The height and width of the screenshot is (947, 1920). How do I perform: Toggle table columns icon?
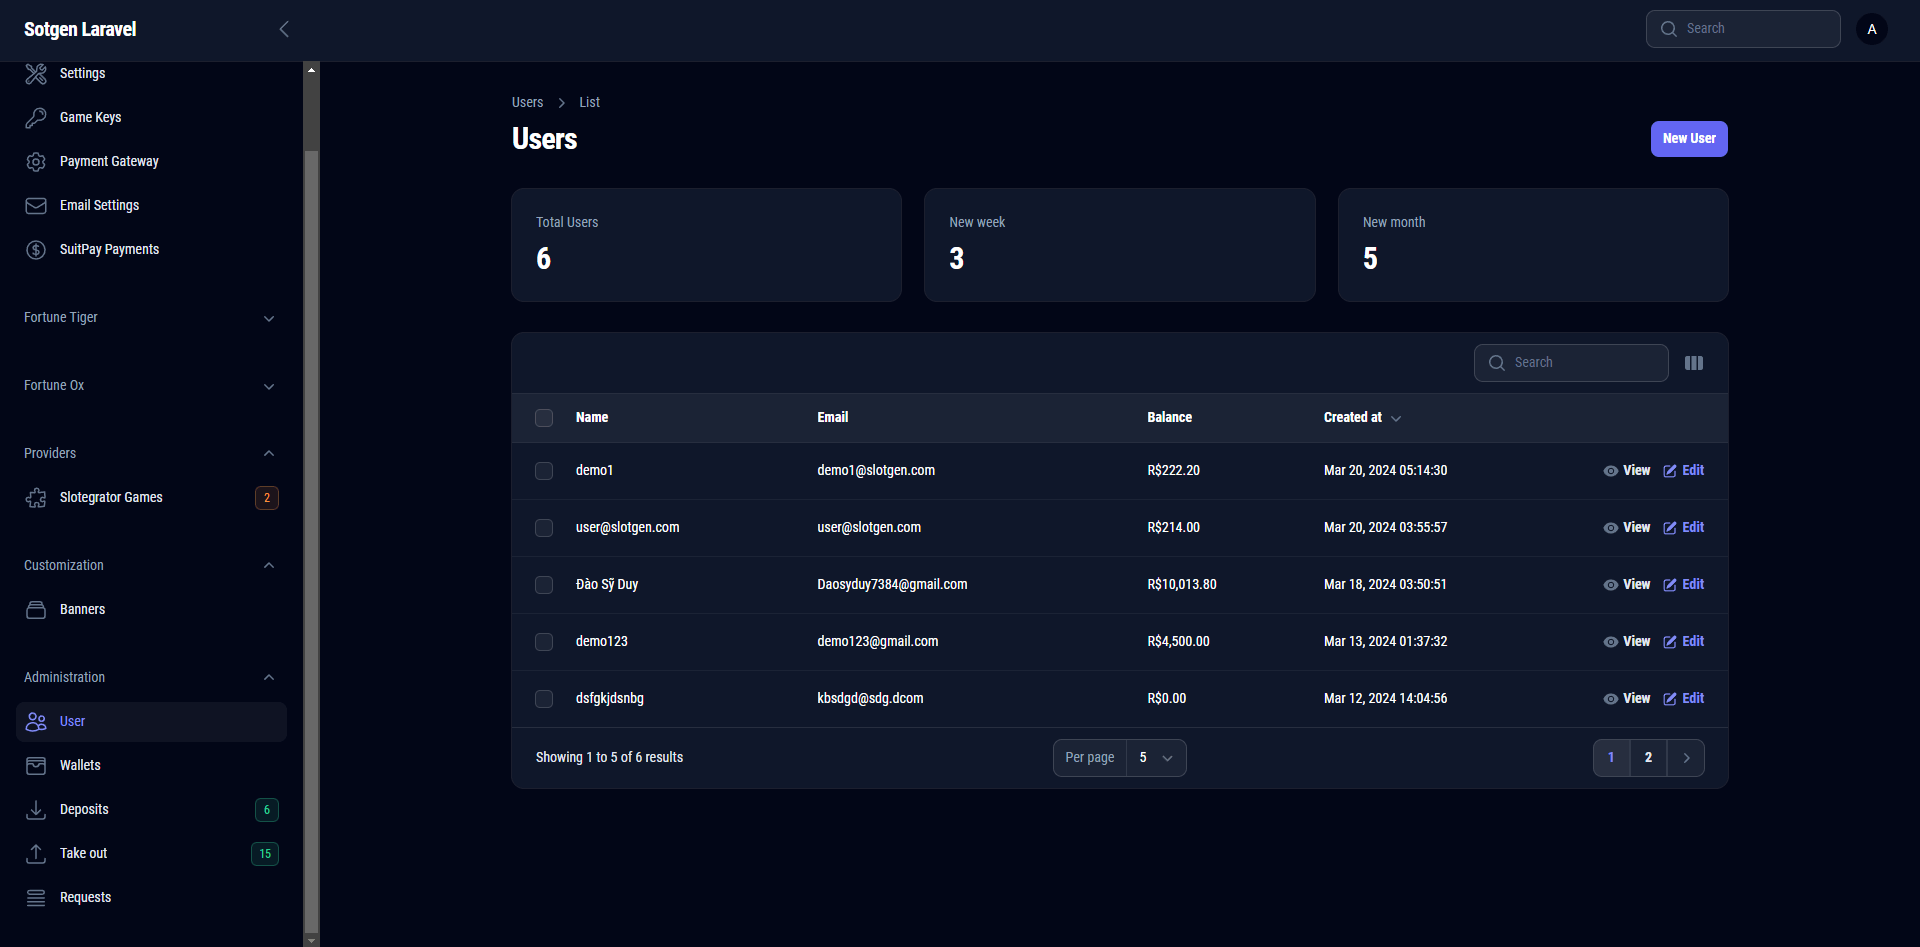pyautogui.click(x=1693, y=363)
